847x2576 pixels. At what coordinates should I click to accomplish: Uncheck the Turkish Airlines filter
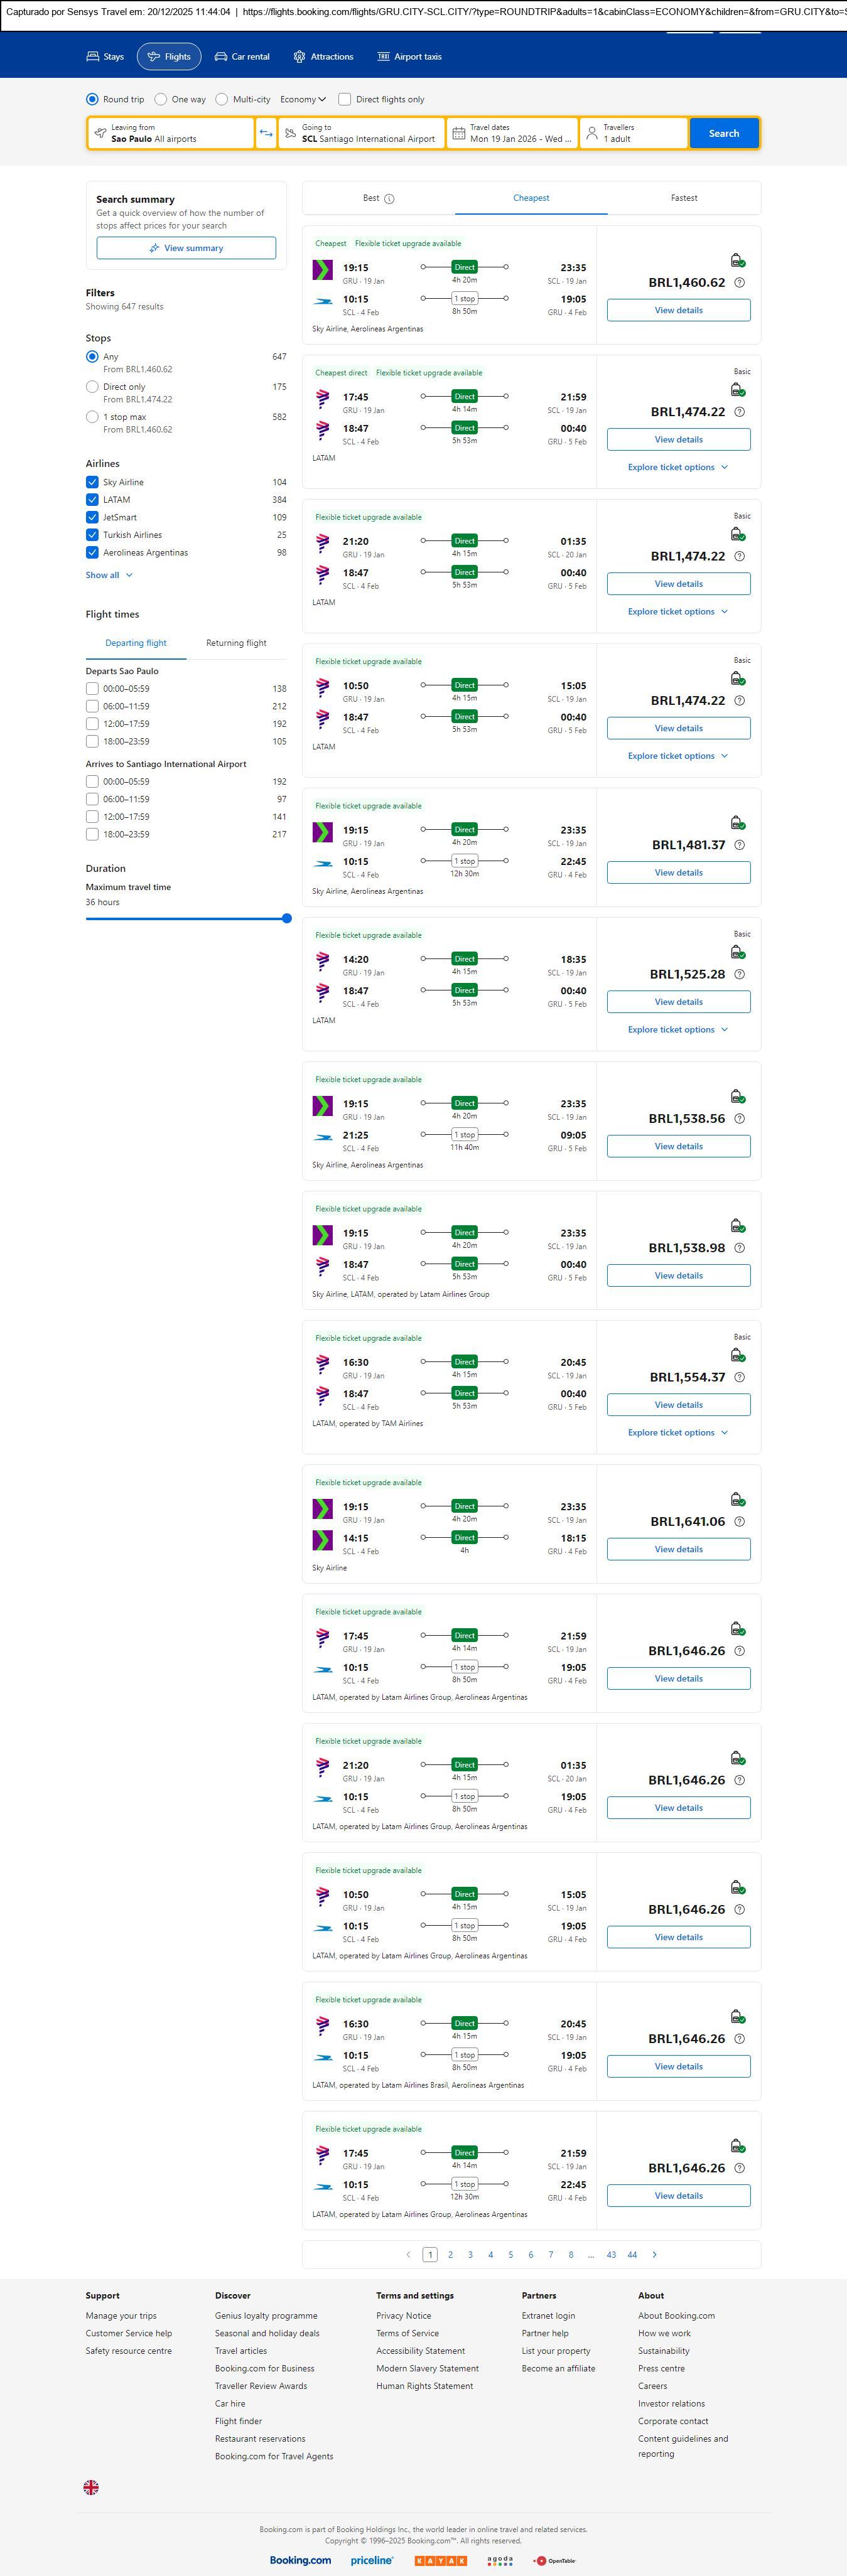tap(92, 535)
